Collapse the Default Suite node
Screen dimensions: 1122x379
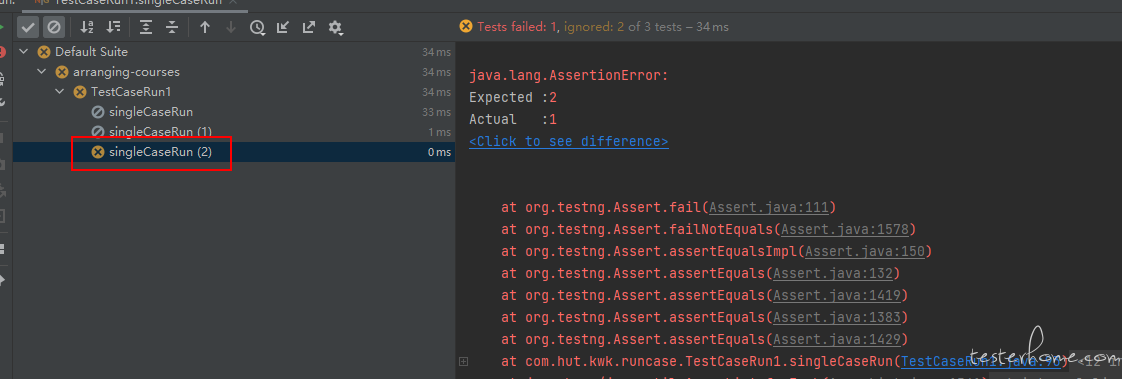(25, 51)
